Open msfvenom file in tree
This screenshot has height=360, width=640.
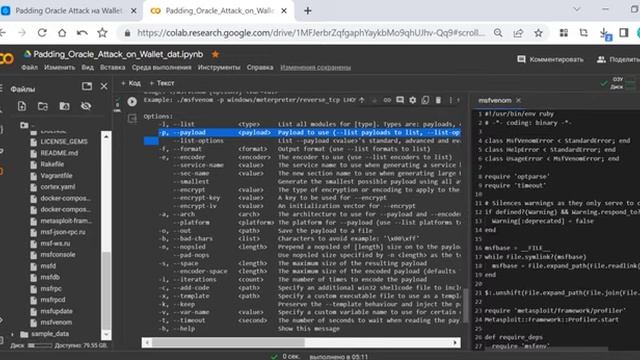click(x=56, y=322)
